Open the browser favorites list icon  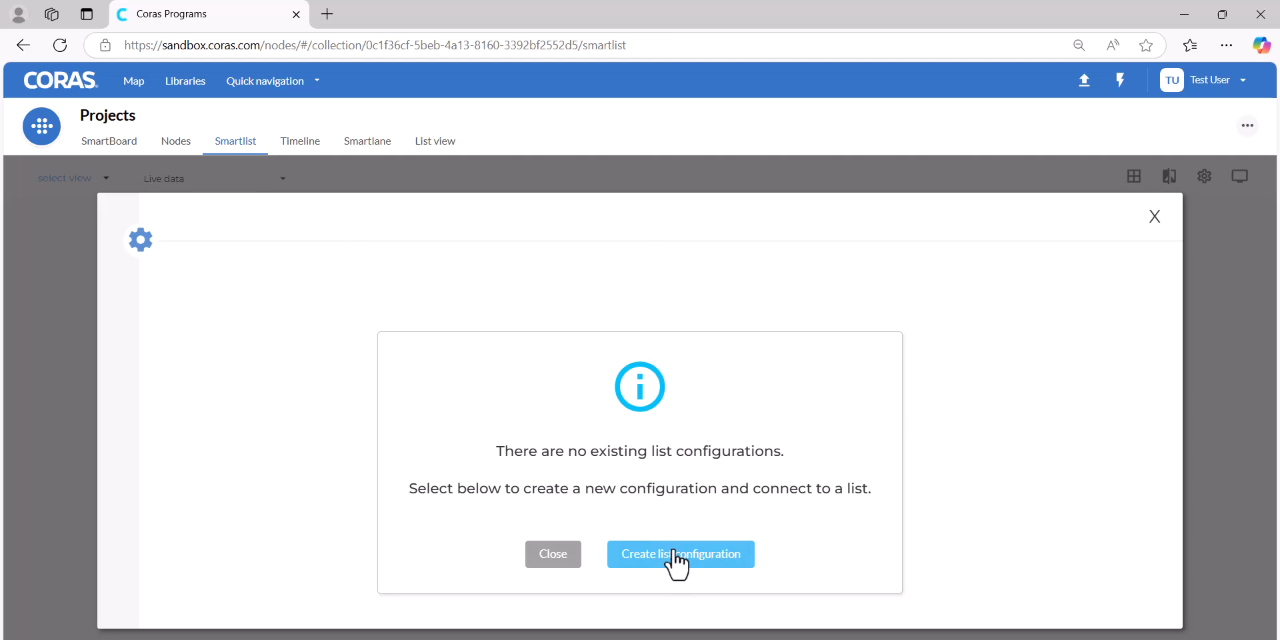click(1190, 45)
